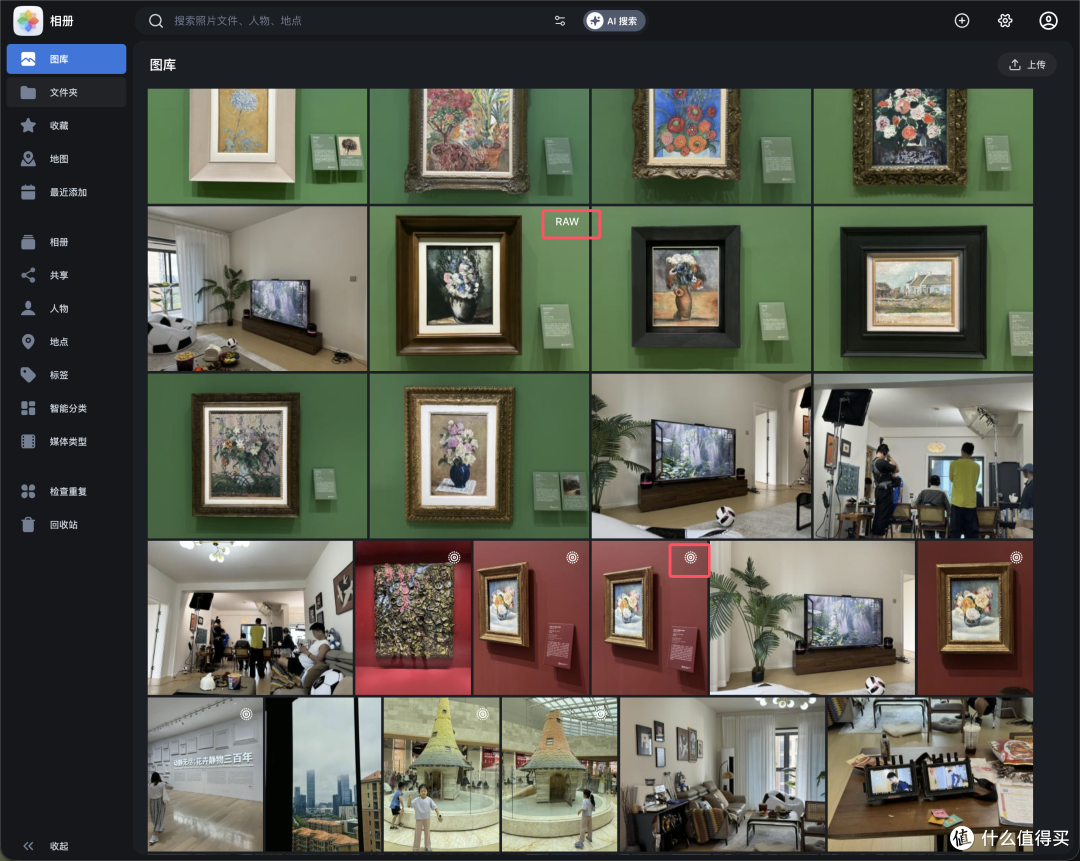Open the cottage landscape painting thumbnail
This screenshot has width=1080, height=861.
923,289
